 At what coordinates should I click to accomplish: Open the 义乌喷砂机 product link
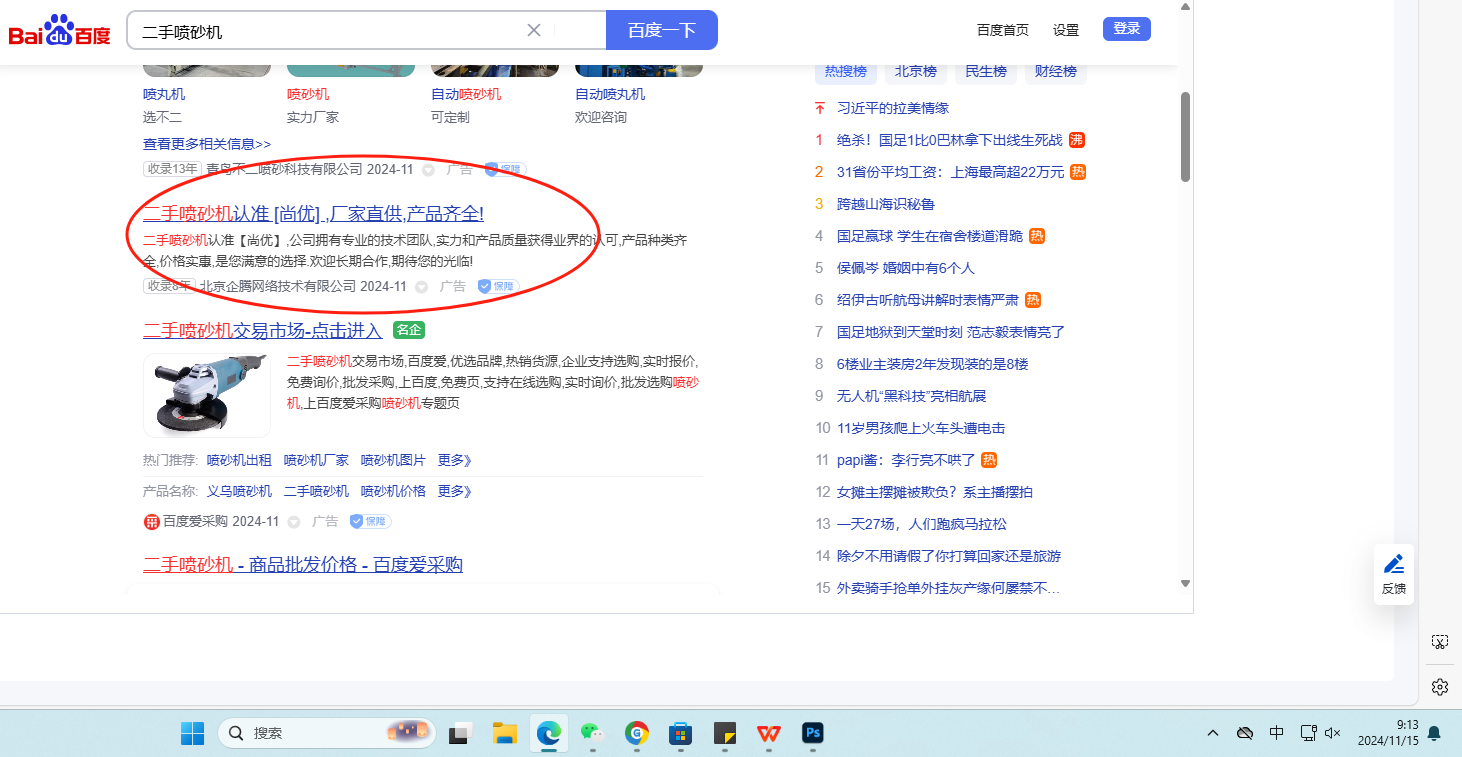[x=239, y=491]
